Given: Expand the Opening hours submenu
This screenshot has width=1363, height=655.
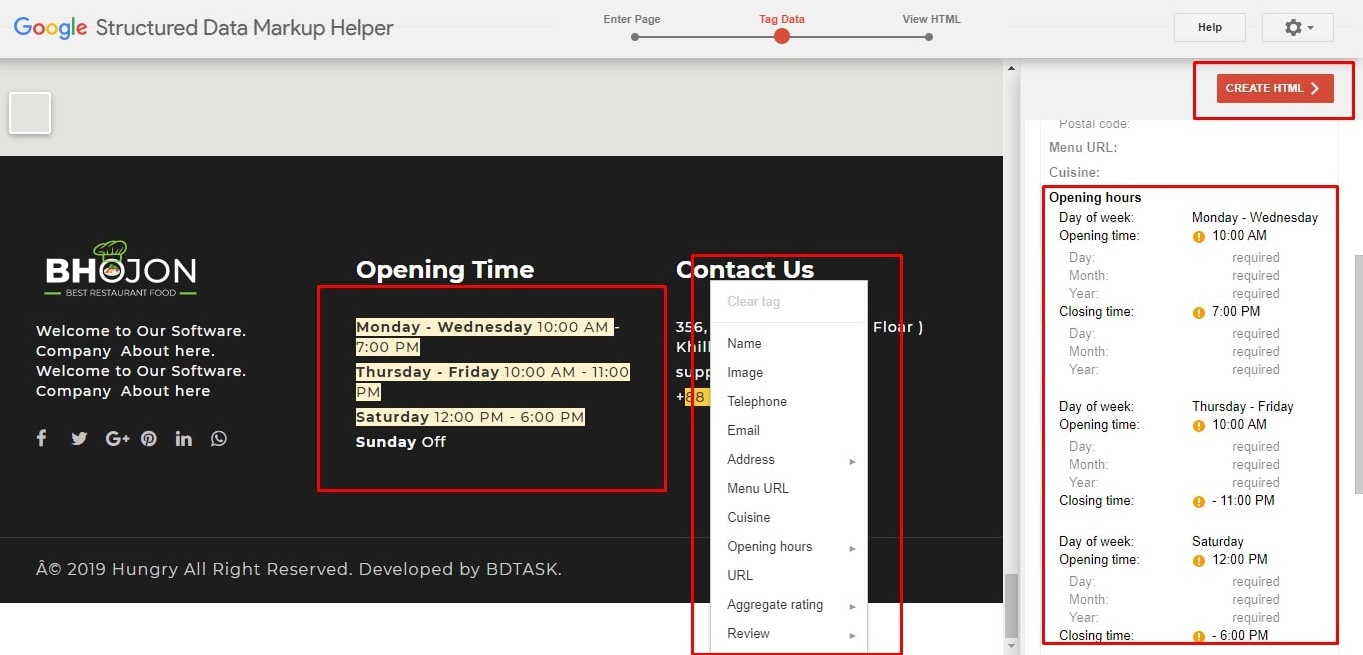Looking at the screenshot, I should pyautogui.click(x=788, y=547).
